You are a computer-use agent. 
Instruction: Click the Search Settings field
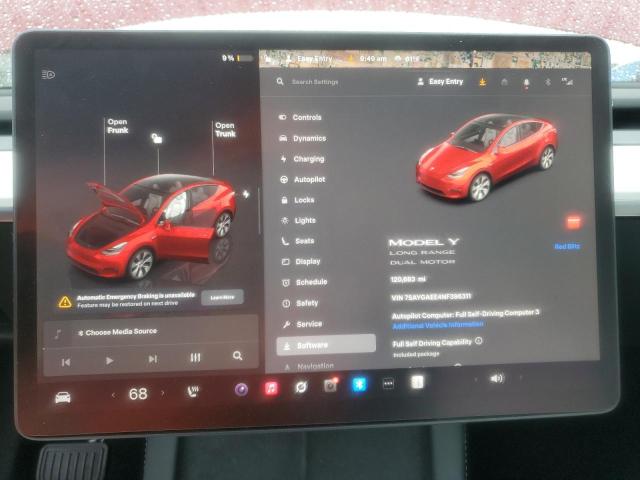tap(315, 82)
